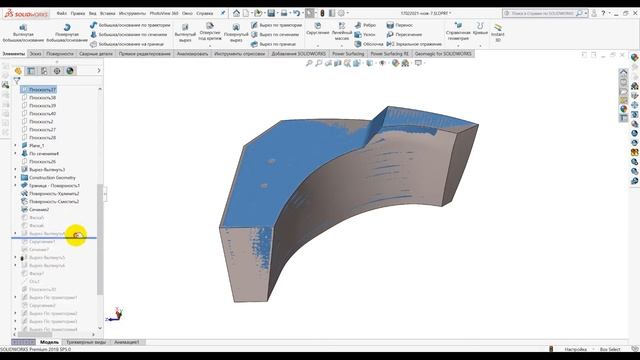
Task: Switch to Geomagic for SOLIDWORKS tab
Action: tap(443, 54)
